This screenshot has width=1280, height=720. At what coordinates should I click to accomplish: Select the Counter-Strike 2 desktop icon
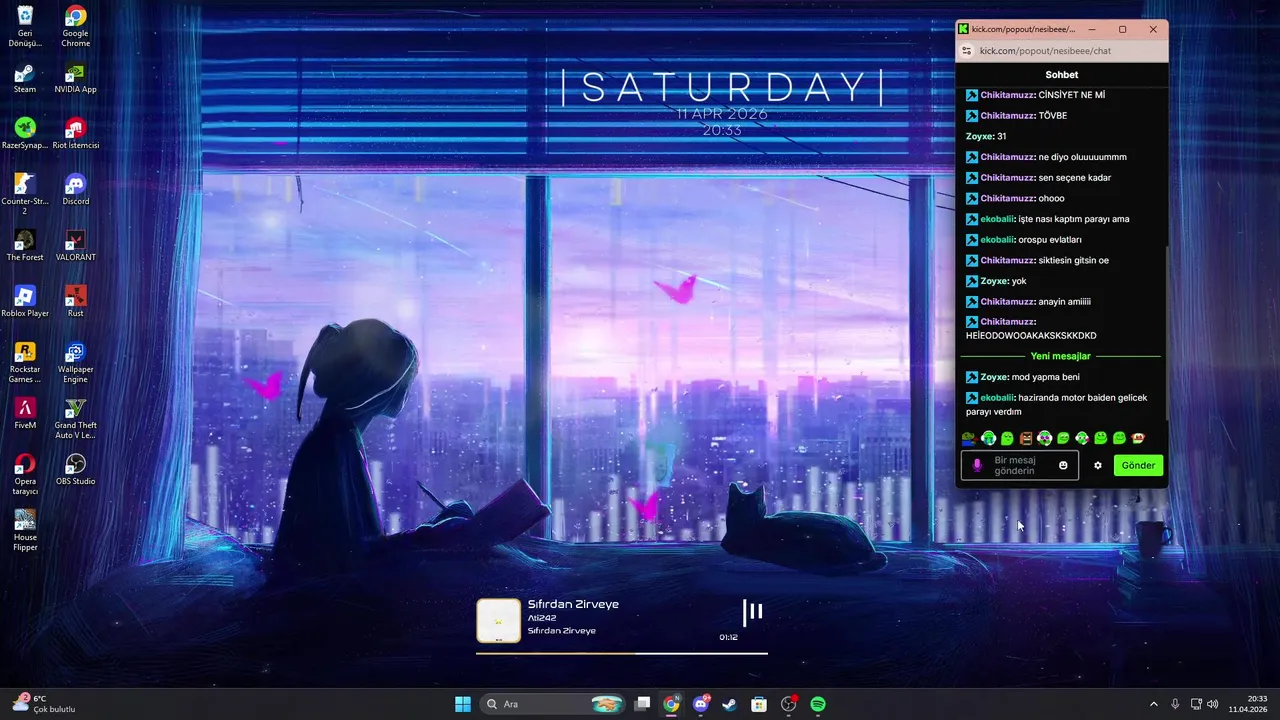[25, 194]
